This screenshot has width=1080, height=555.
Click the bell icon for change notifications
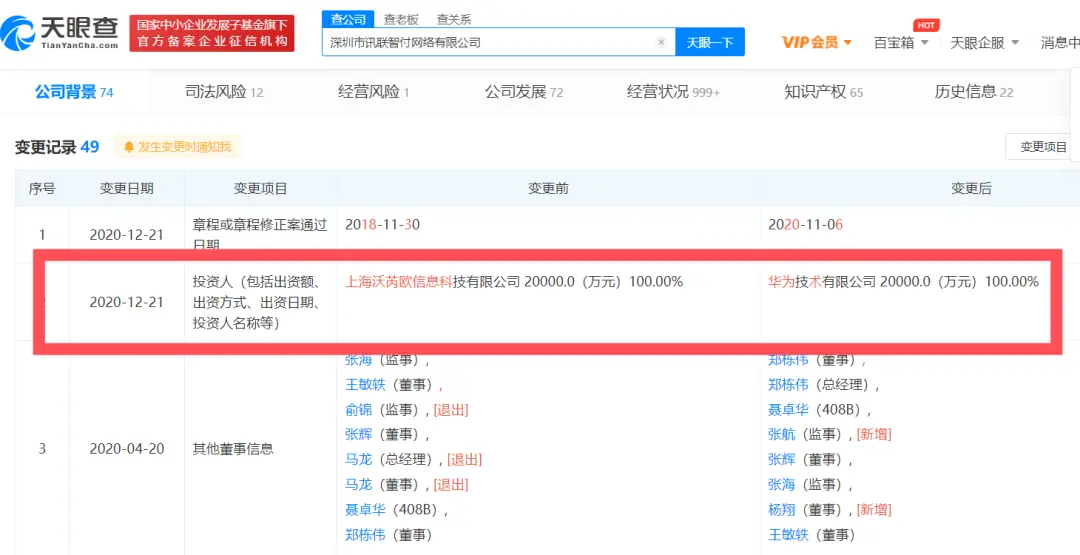tap(129, 147)
